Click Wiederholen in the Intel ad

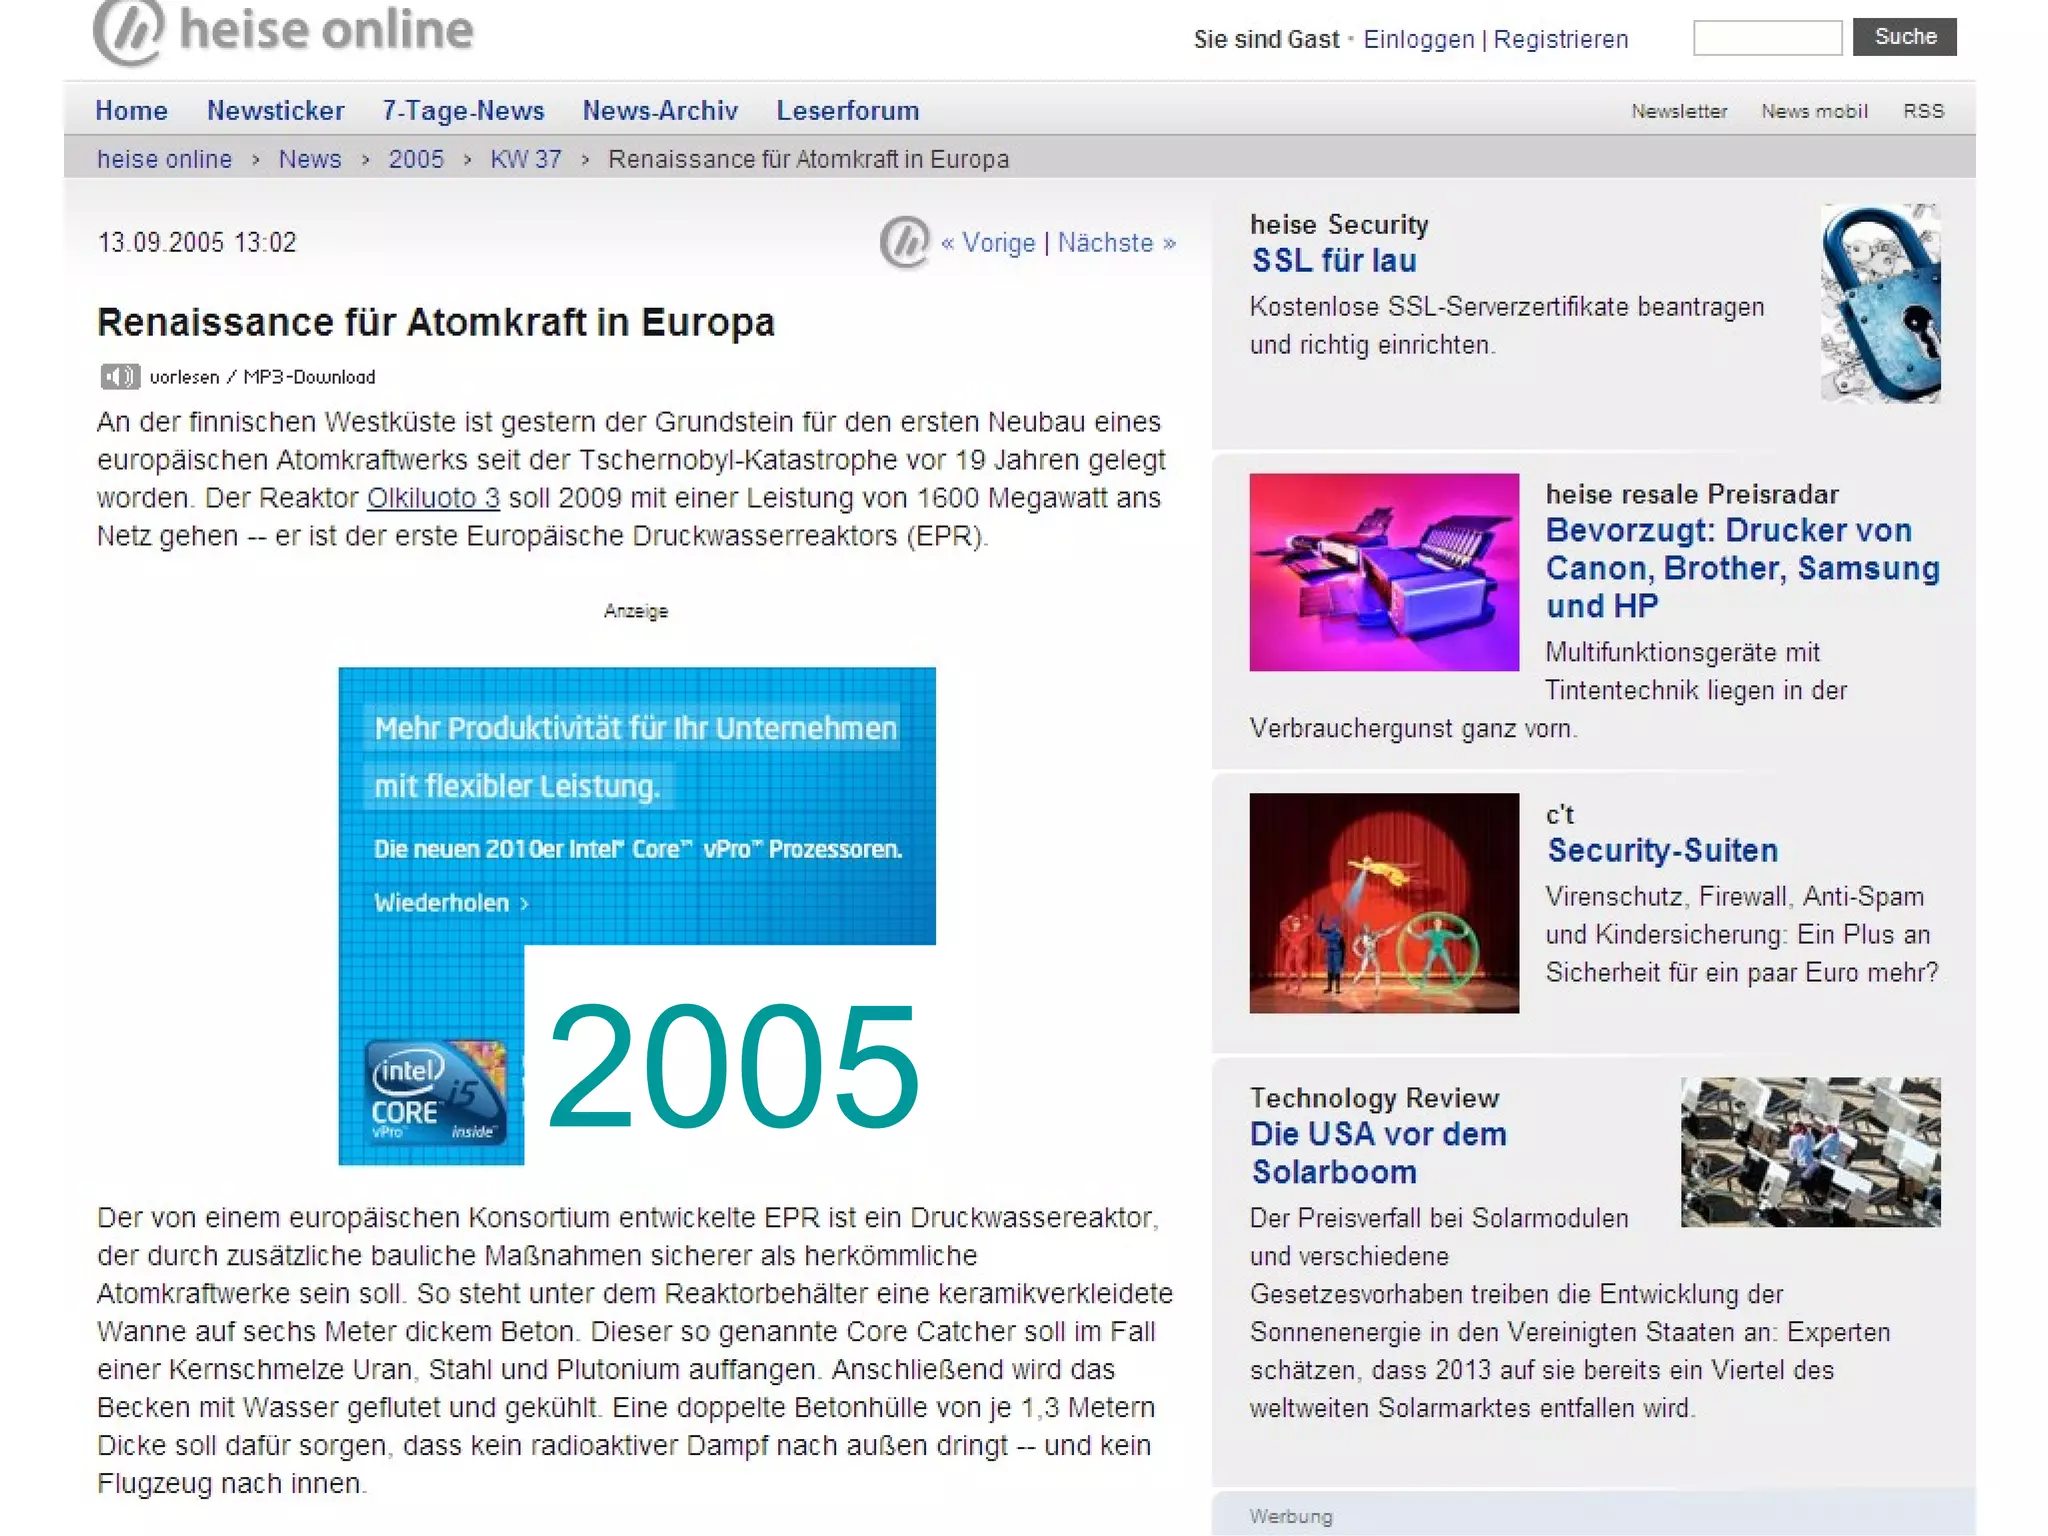click(451, 903)
